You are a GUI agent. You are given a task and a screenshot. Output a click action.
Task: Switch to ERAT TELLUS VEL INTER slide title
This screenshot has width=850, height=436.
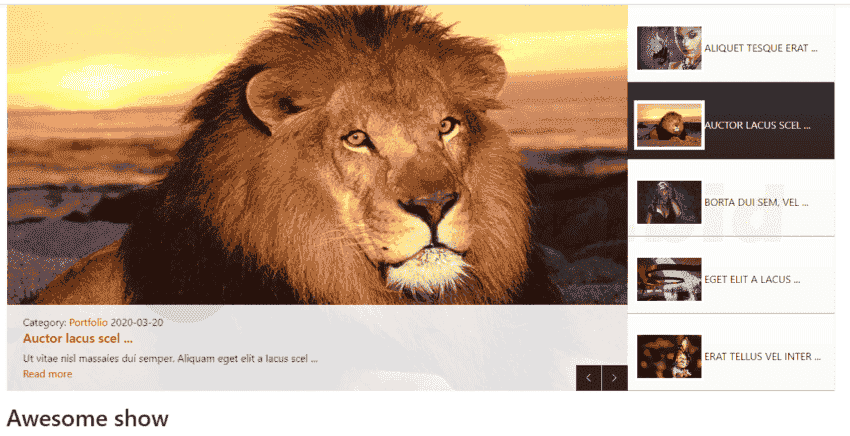point(762,356)
